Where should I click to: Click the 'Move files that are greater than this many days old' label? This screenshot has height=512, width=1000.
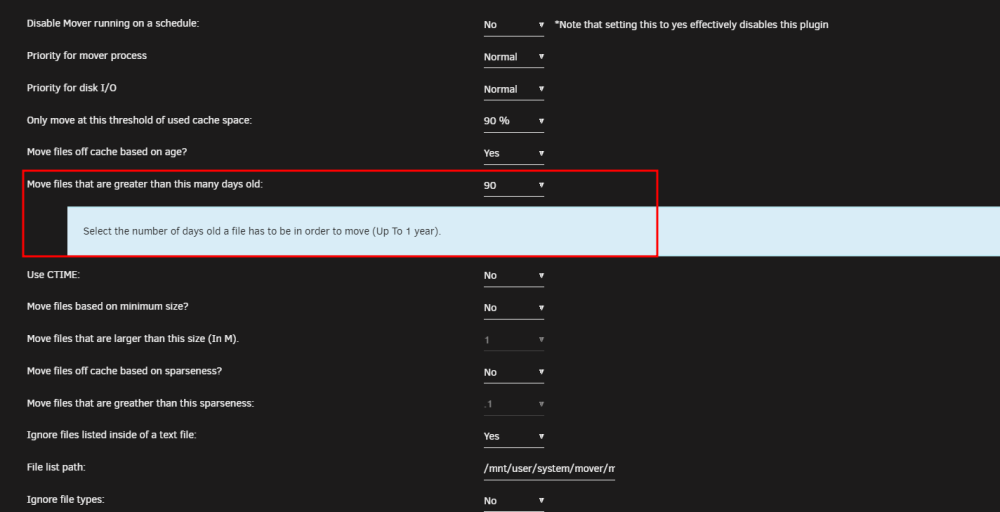[x=145, y=184]
